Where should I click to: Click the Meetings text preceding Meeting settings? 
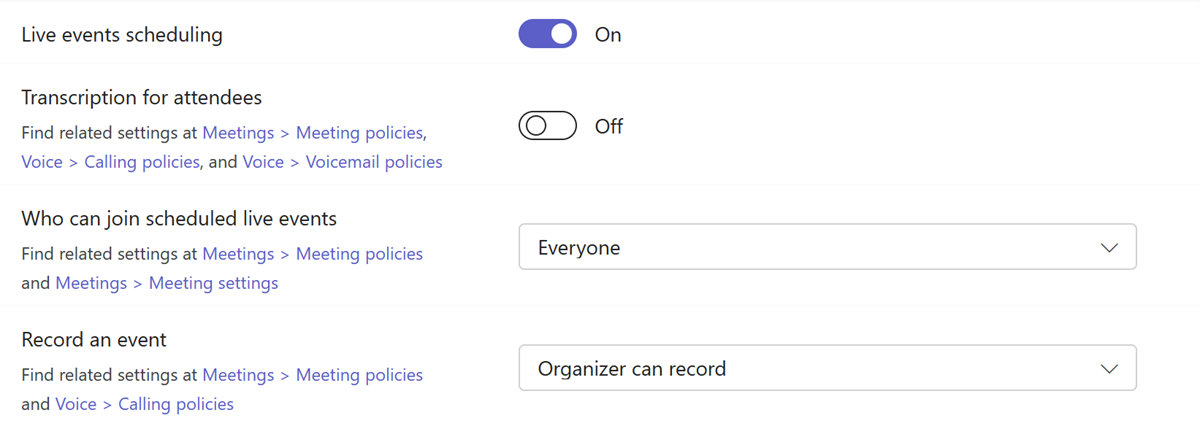coord(91,283)
